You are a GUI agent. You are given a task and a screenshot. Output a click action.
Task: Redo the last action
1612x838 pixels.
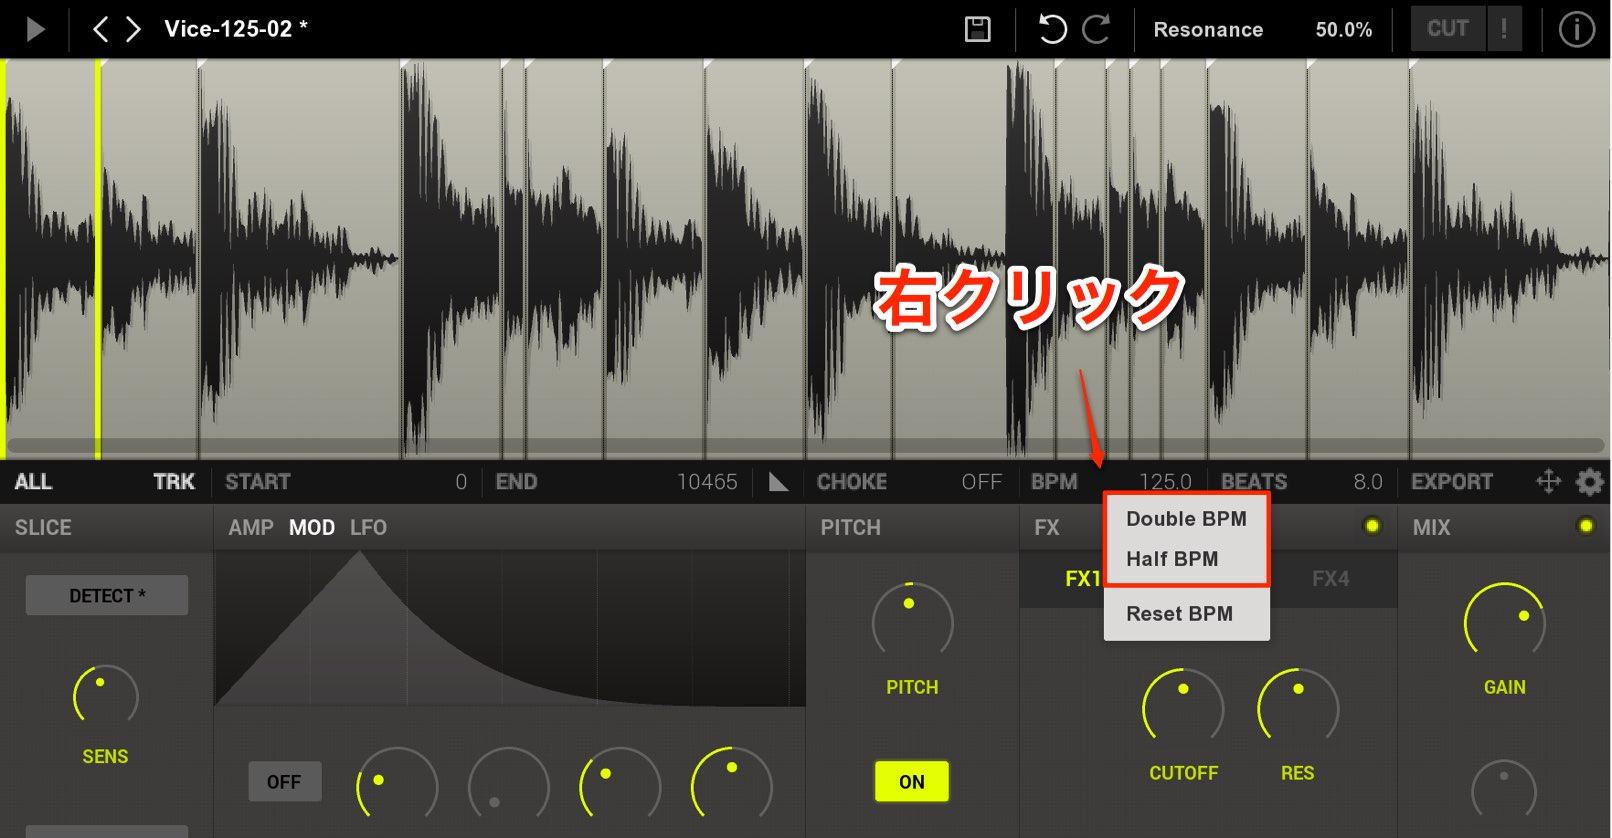pyautogui.click(x=1096, y=29)
